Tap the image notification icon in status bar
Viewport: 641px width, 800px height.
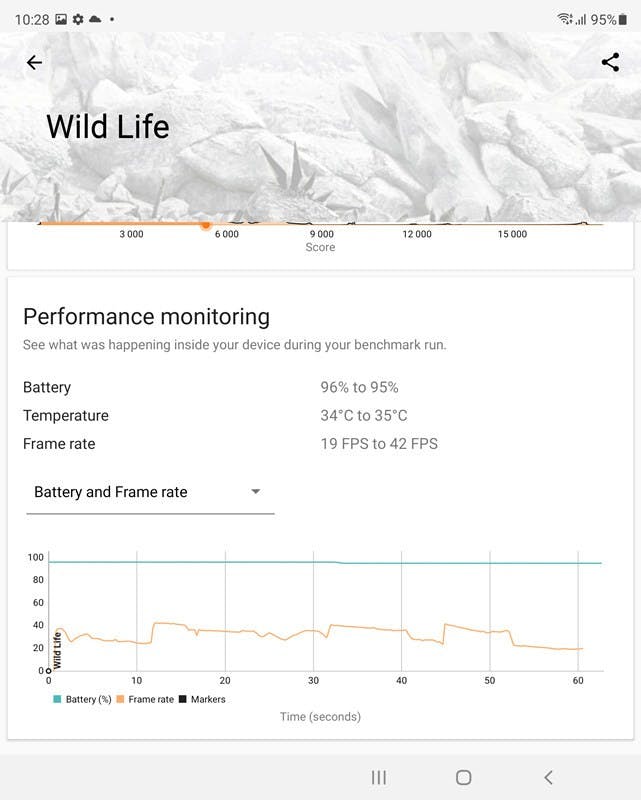coord(61,19)
